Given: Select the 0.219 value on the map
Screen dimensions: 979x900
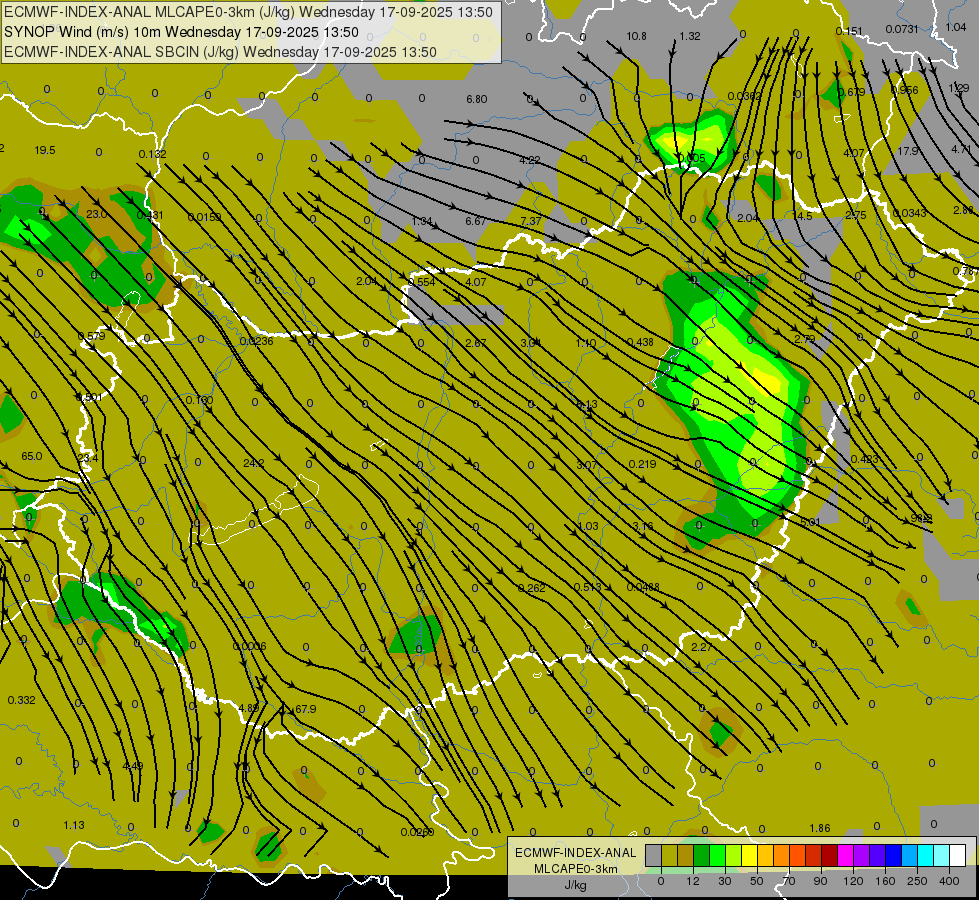Looking at the screenshot, I should click(642, 463).
